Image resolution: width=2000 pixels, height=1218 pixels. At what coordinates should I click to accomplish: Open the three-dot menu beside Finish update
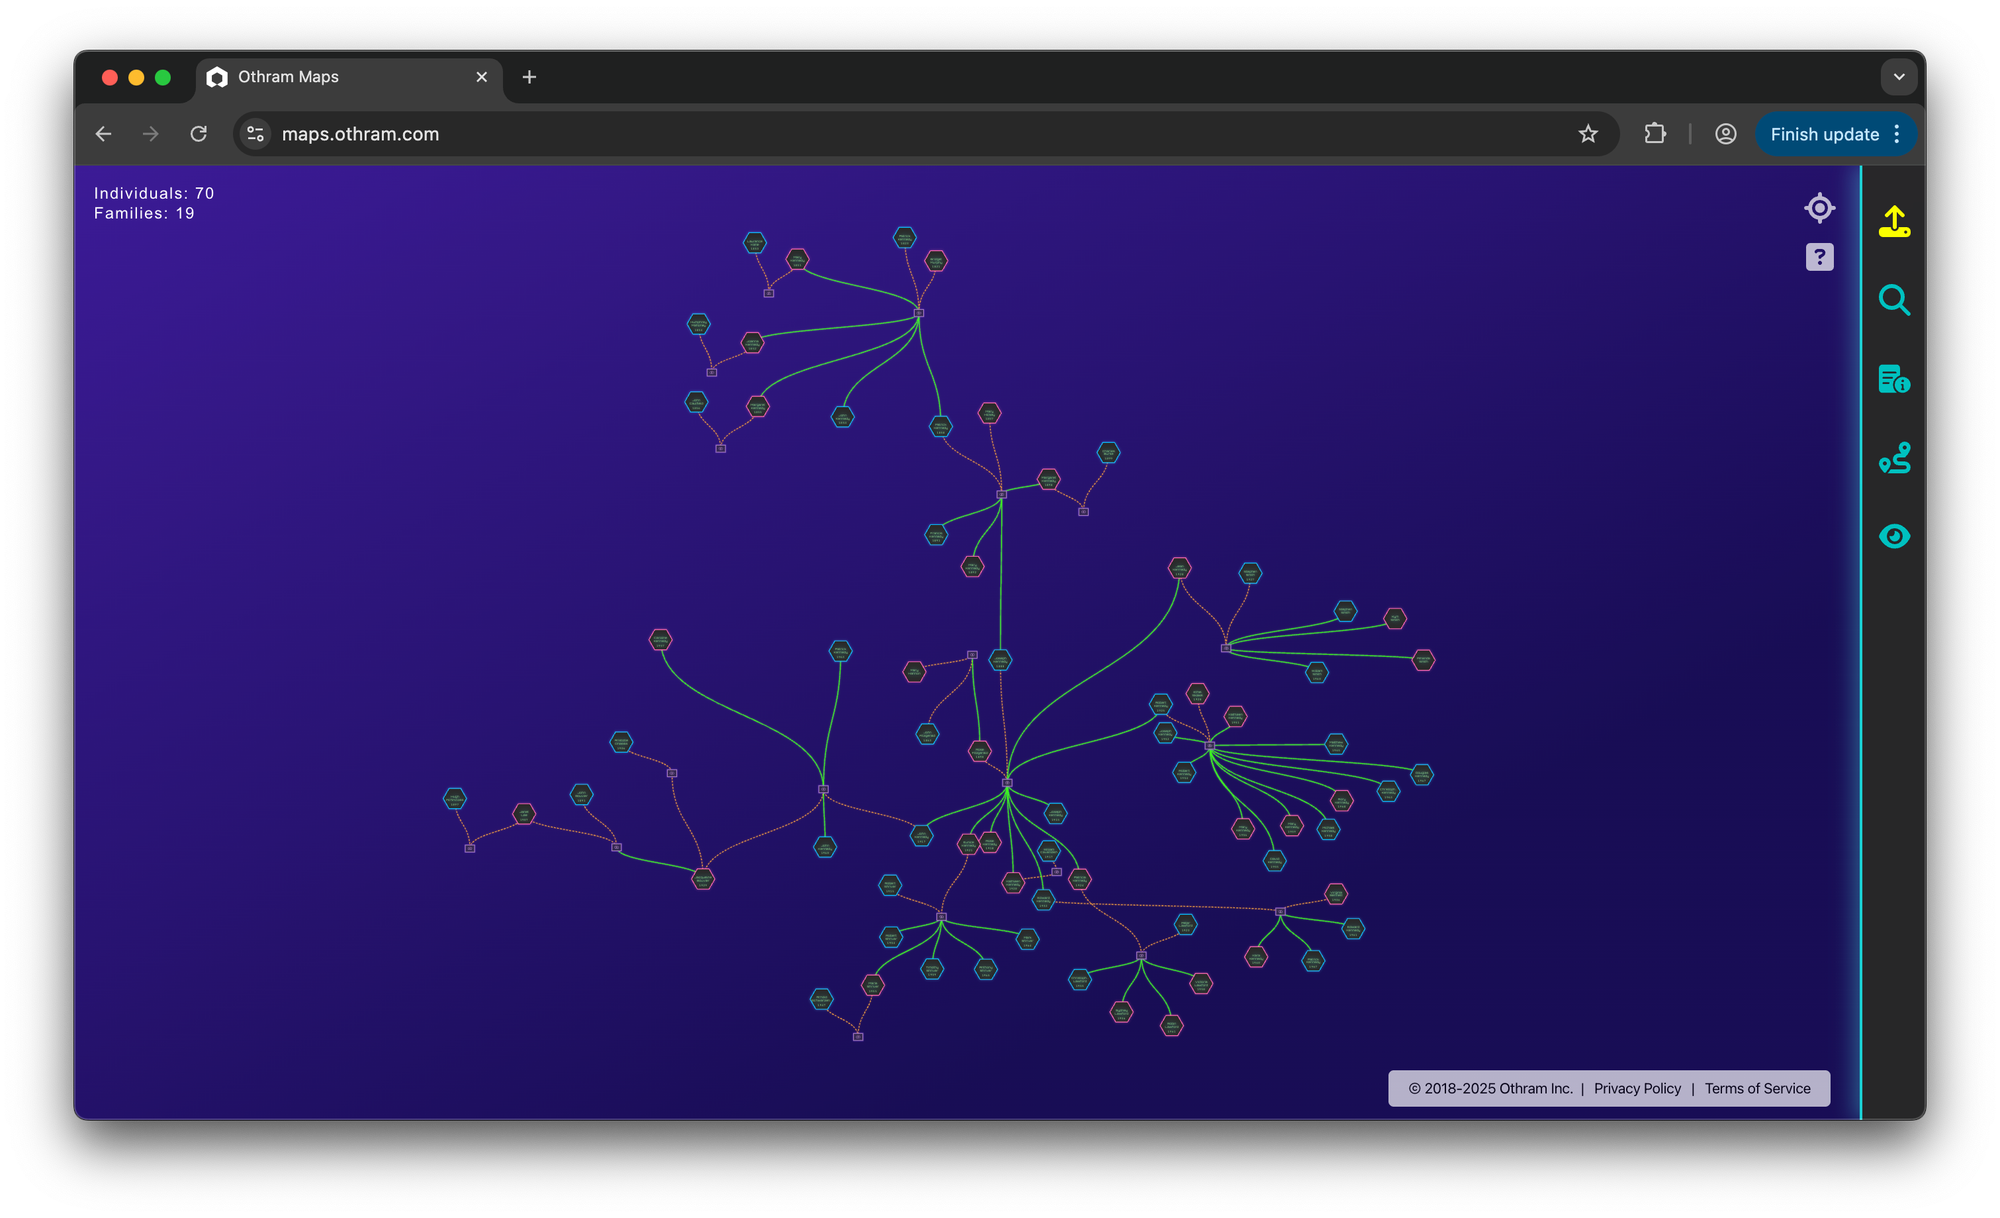(1897, 134)
